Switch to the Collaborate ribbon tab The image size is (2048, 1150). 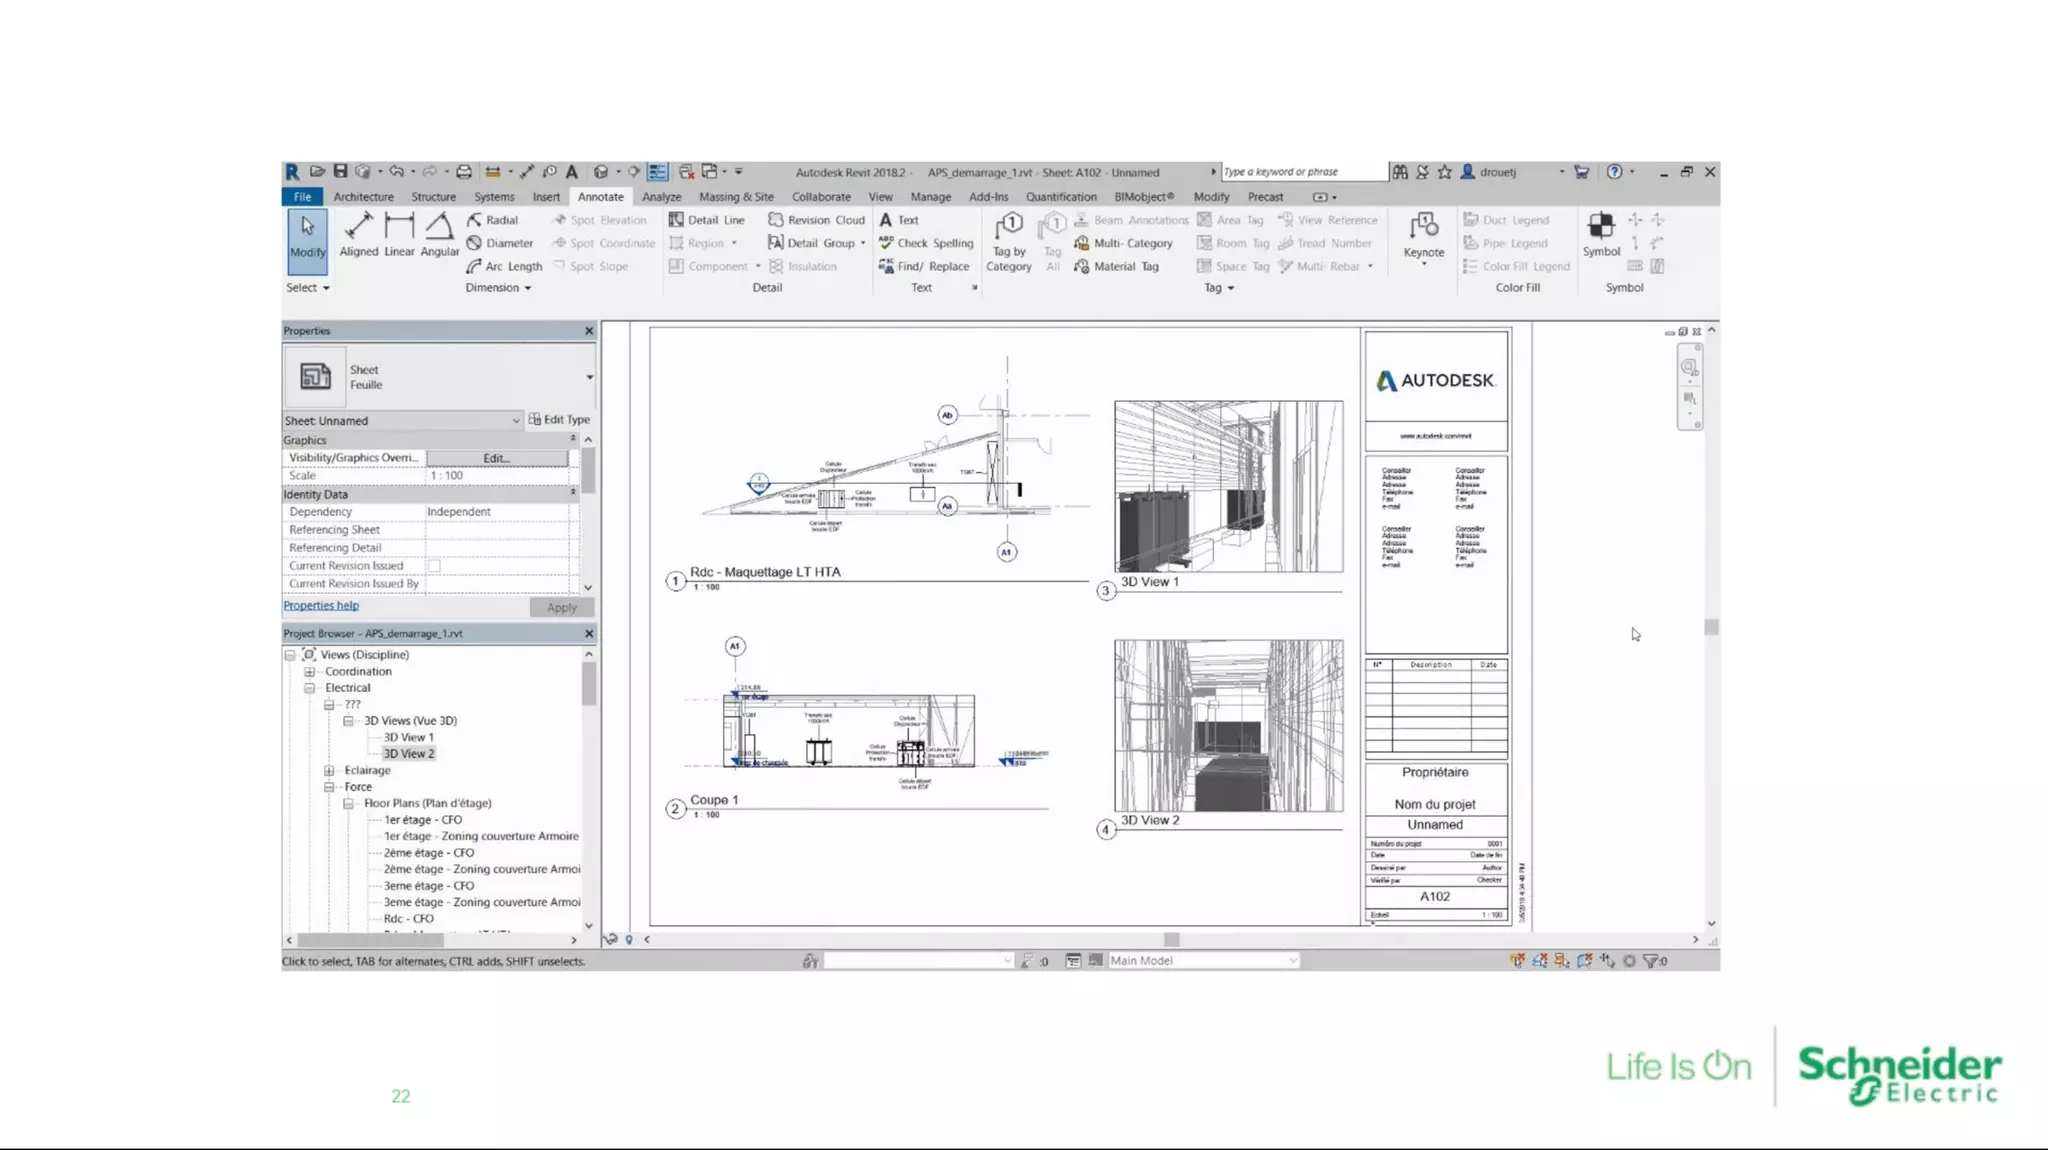[821, 197]
